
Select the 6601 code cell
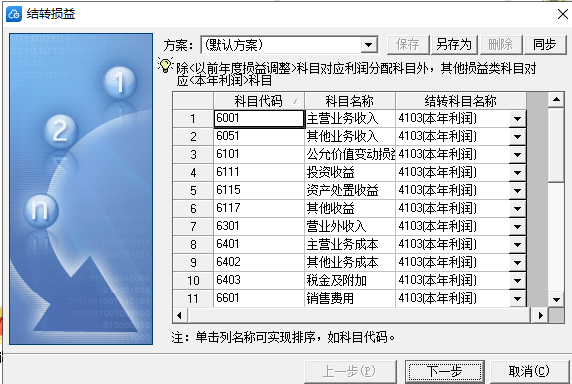(x=259, y=299)
